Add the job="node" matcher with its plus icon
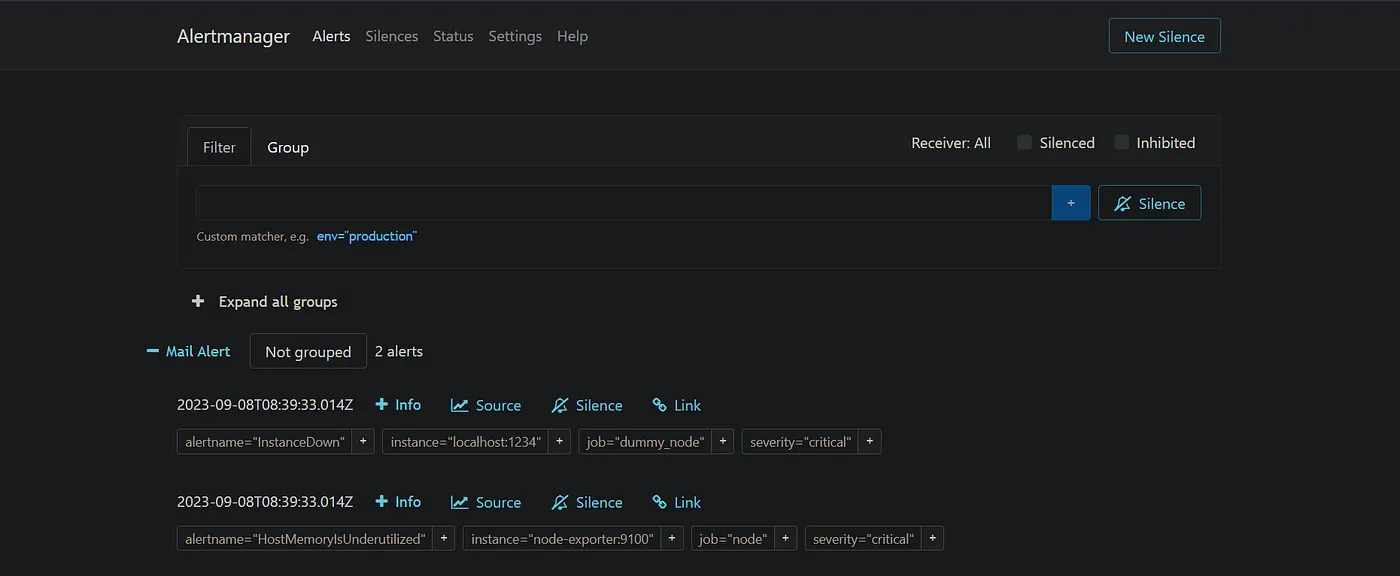1400x576 pixels. click(x=786, y=539)
